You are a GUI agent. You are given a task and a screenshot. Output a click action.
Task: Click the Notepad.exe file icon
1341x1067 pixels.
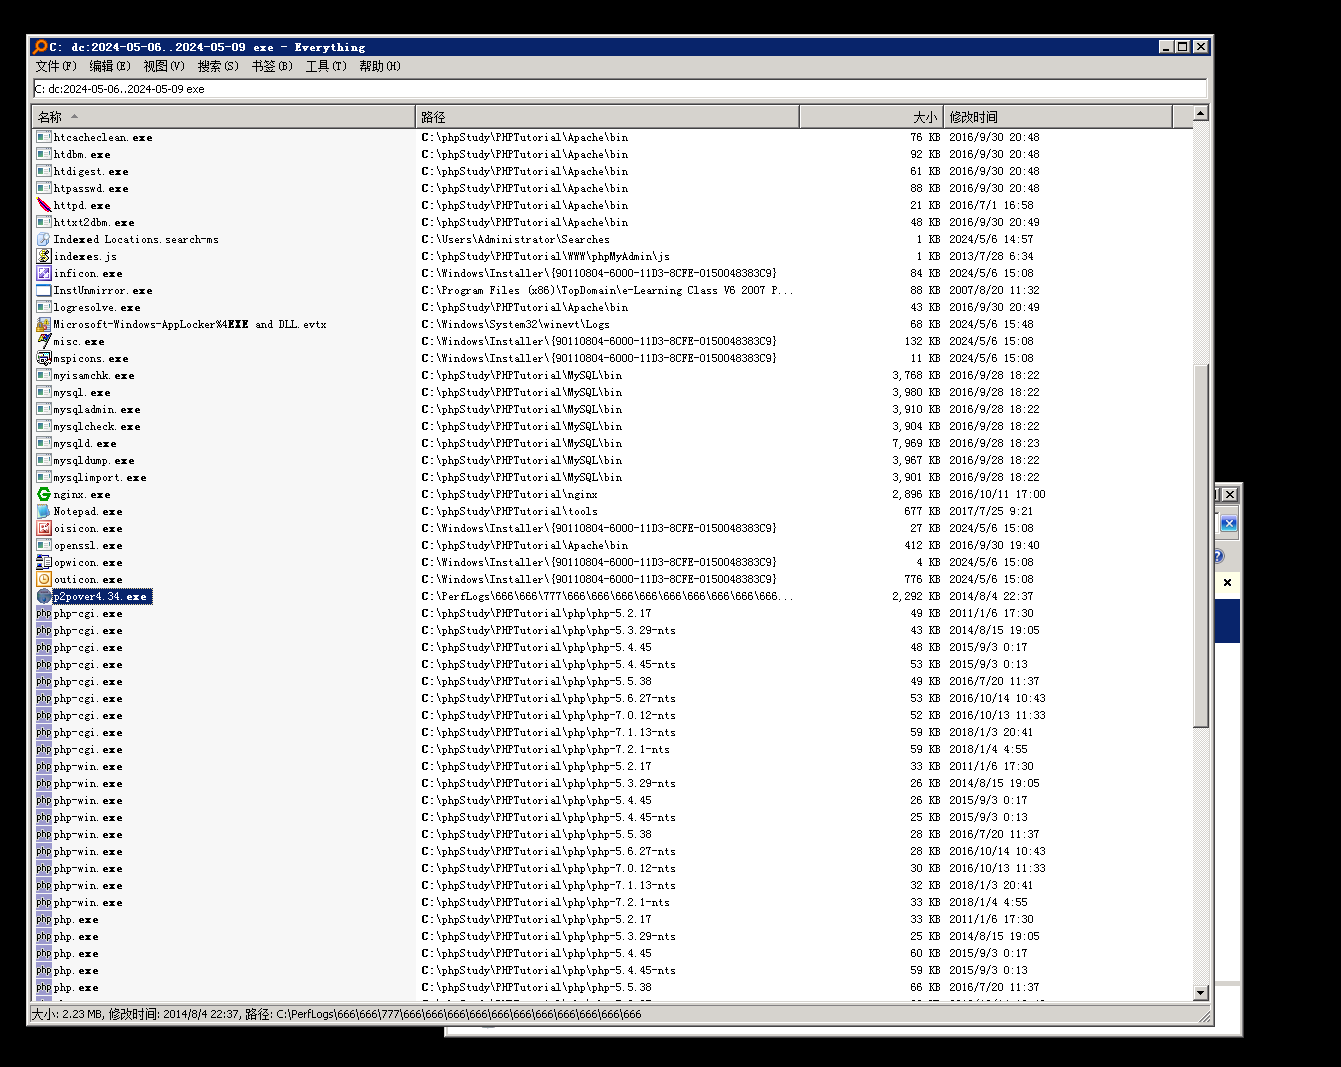(44, 511)
